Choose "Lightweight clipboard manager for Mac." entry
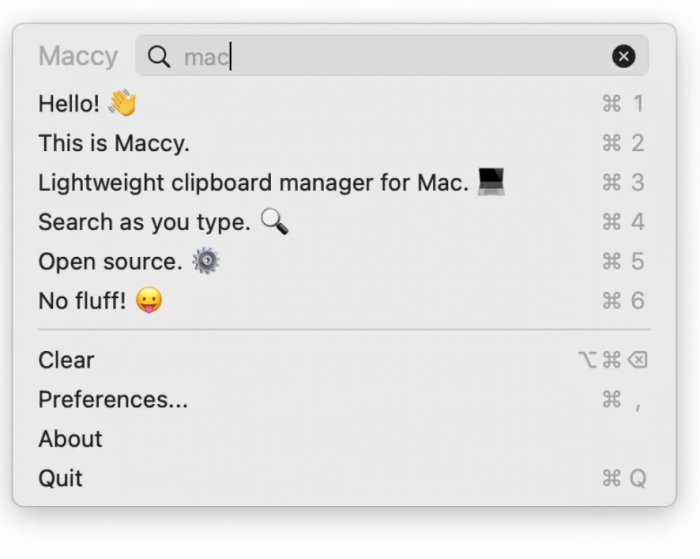The image size is (700, 559). (x=252, y=183)
